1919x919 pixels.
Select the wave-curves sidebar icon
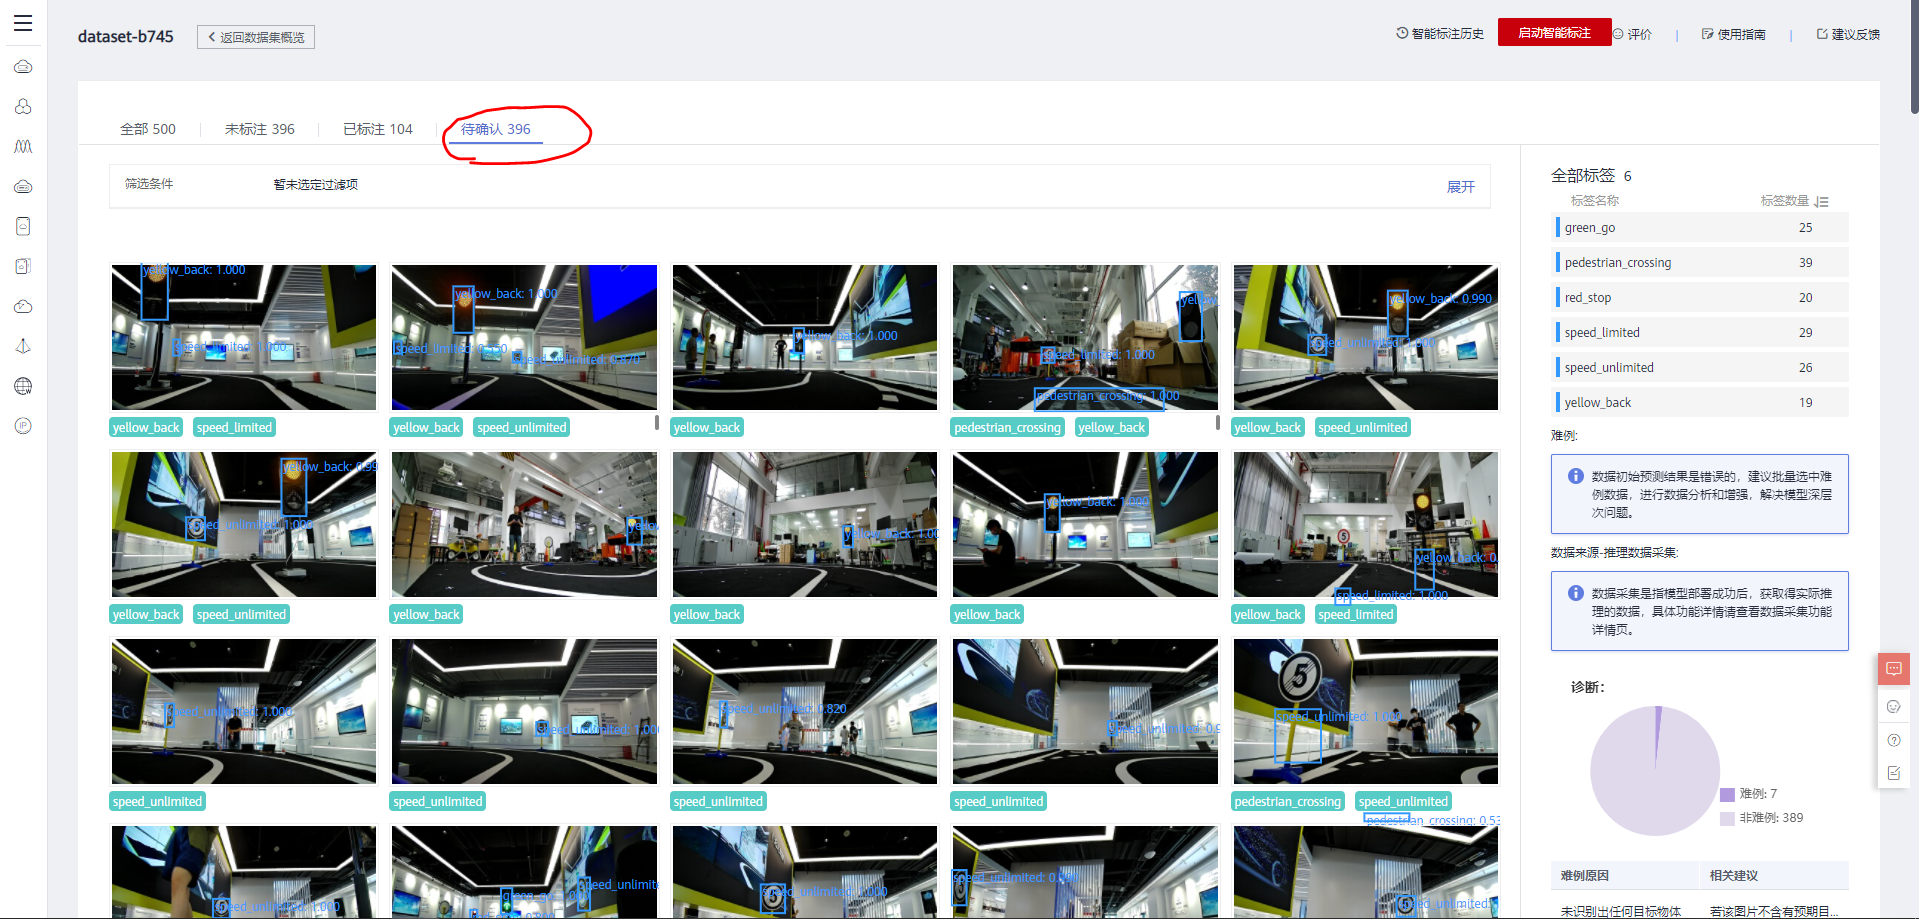coord(23,146)
